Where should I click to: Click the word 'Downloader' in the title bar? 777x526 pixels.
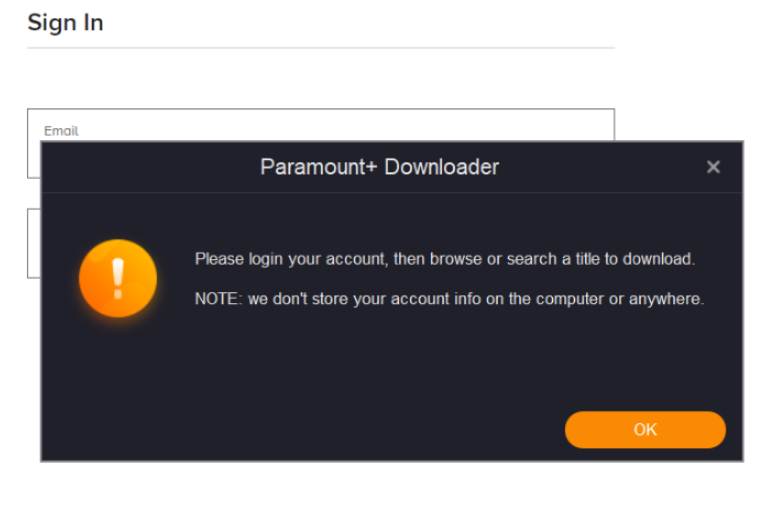coord(442,167)
